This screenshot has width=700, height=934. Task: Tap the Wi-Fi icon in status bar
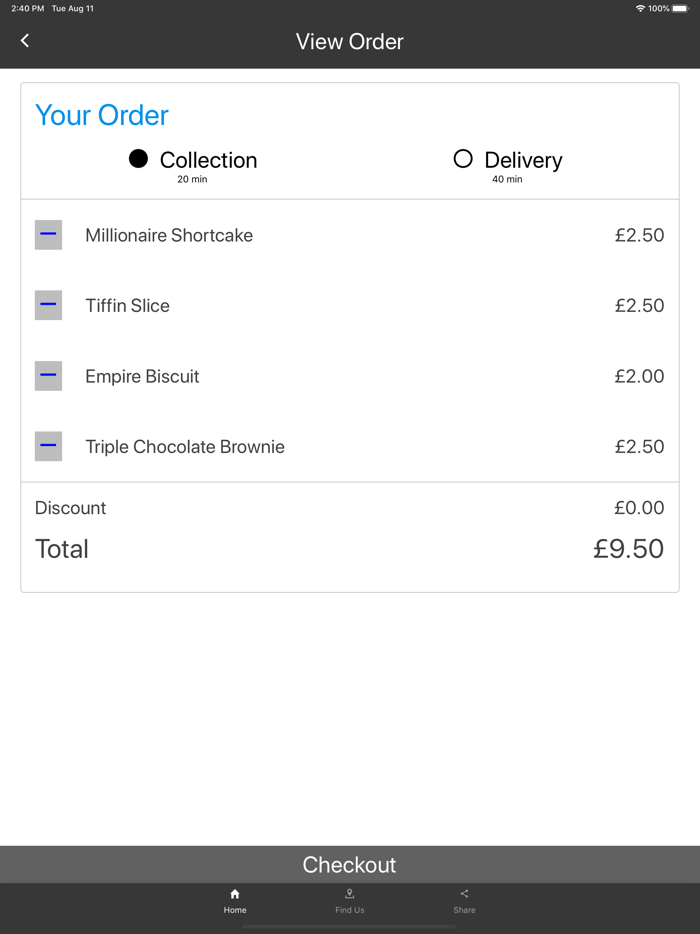click(640, 8)
